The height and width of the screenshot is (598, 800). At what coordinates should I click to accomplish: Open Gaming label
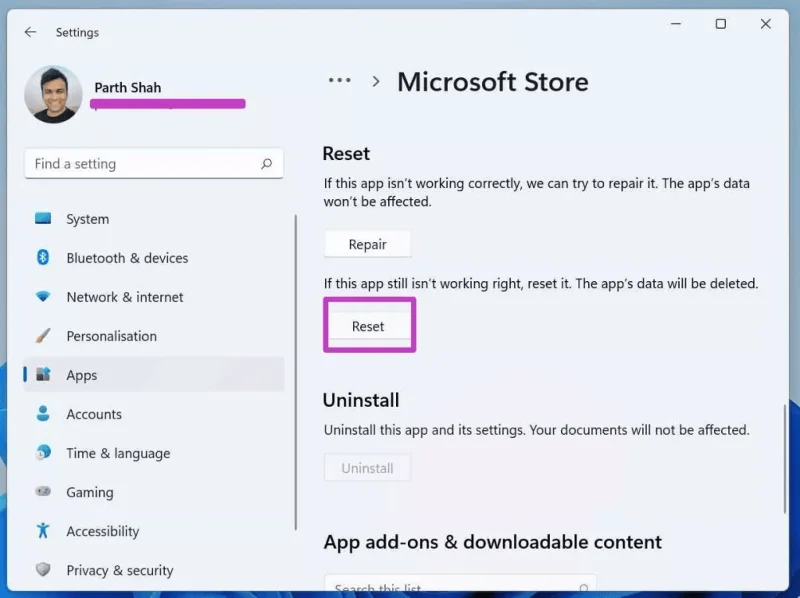tap(90, 492)
